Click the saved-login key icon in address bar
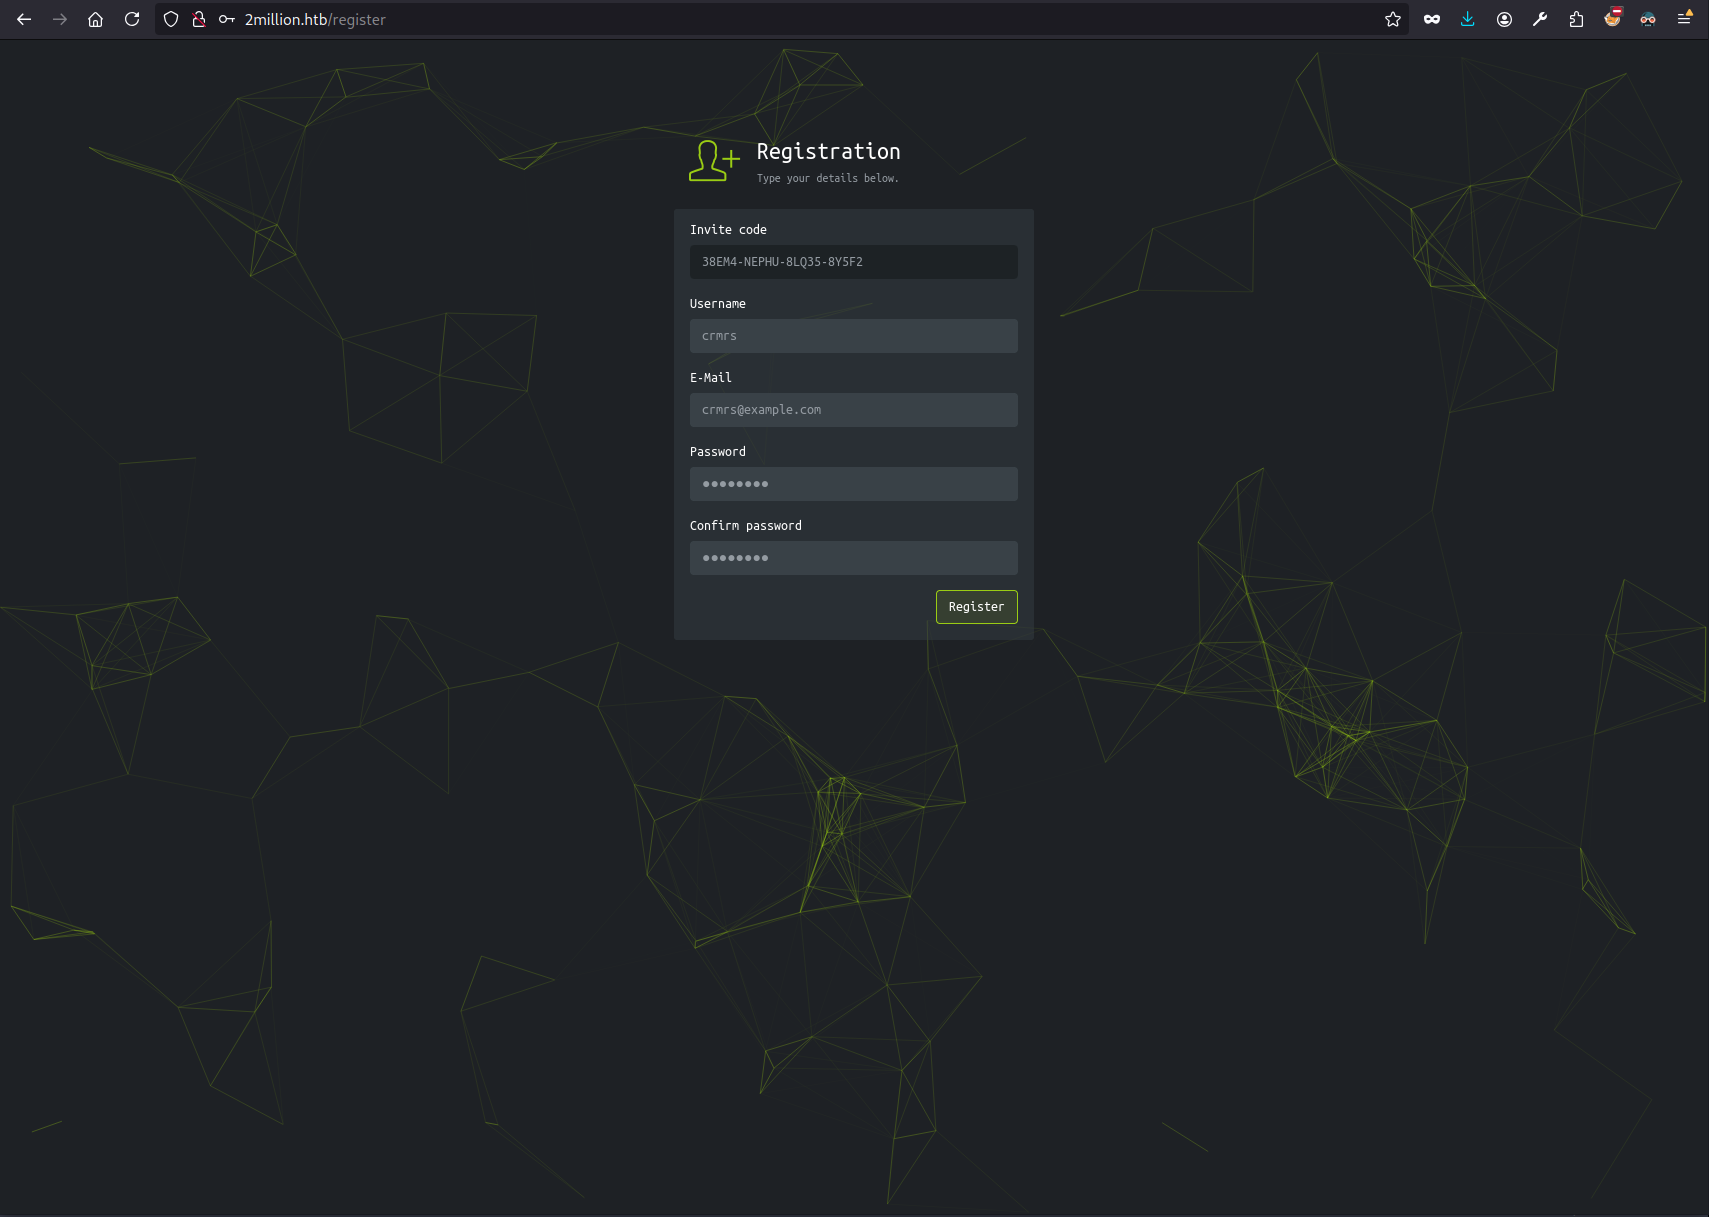Image resolution: width=1709 pixels, height=1217 pixels. (227, 19)
